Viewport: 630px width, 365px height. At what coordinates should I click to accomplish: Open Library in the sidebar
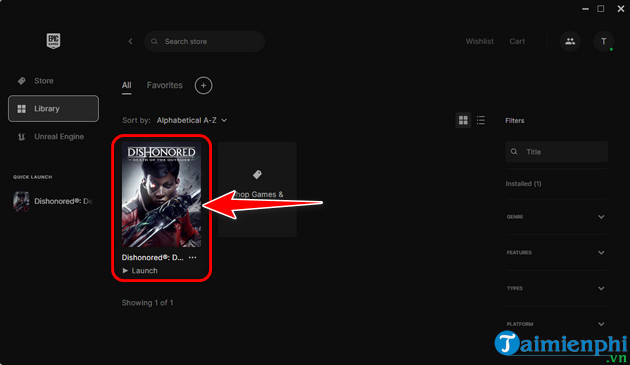pos(53,109)
